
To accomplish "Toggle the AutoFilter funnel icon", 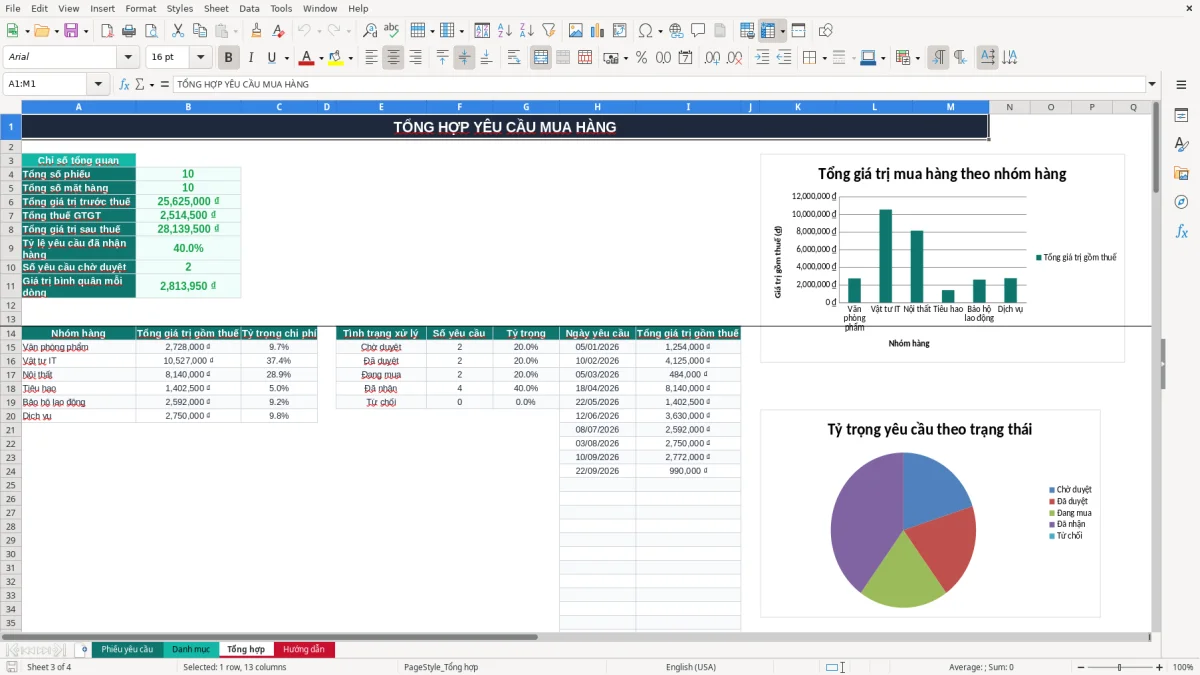I will 548,31.
